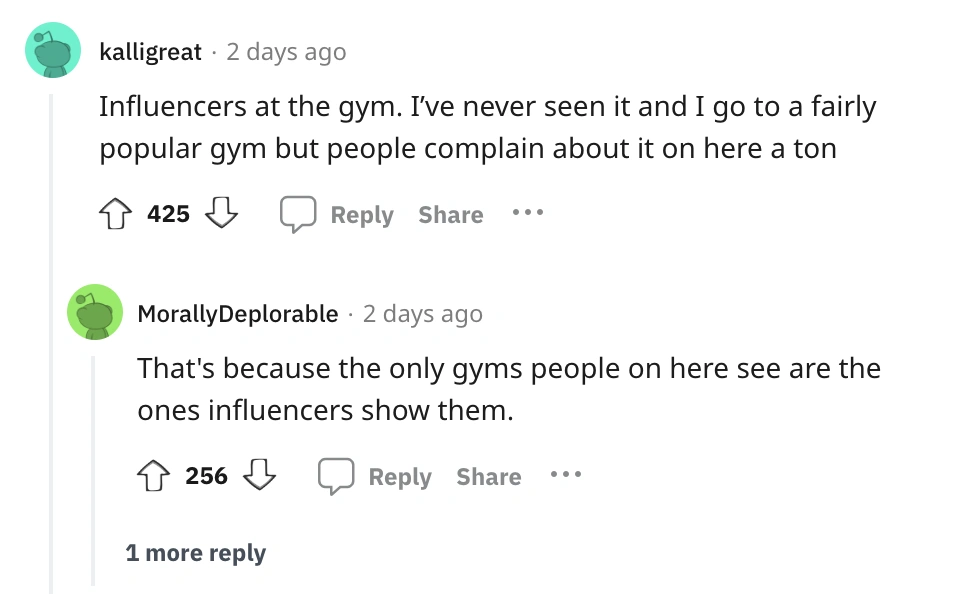Open the overflow menu on MorallyDeplorable's reply

[x=566, y=476]
